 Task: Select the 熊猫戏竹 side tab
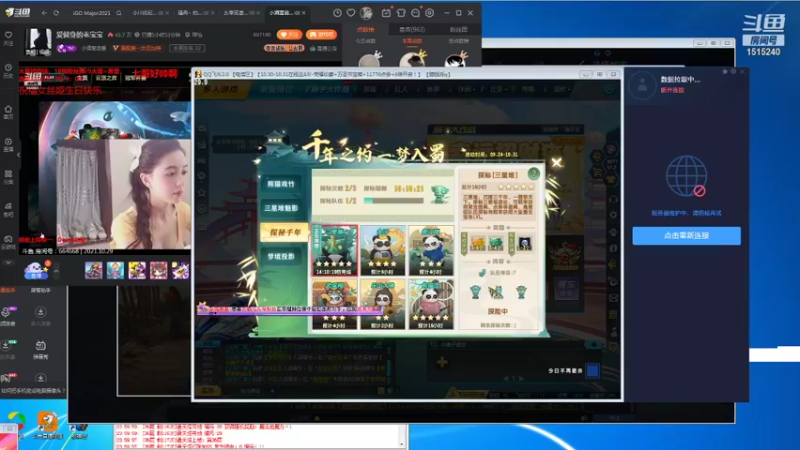coord(281,184)
